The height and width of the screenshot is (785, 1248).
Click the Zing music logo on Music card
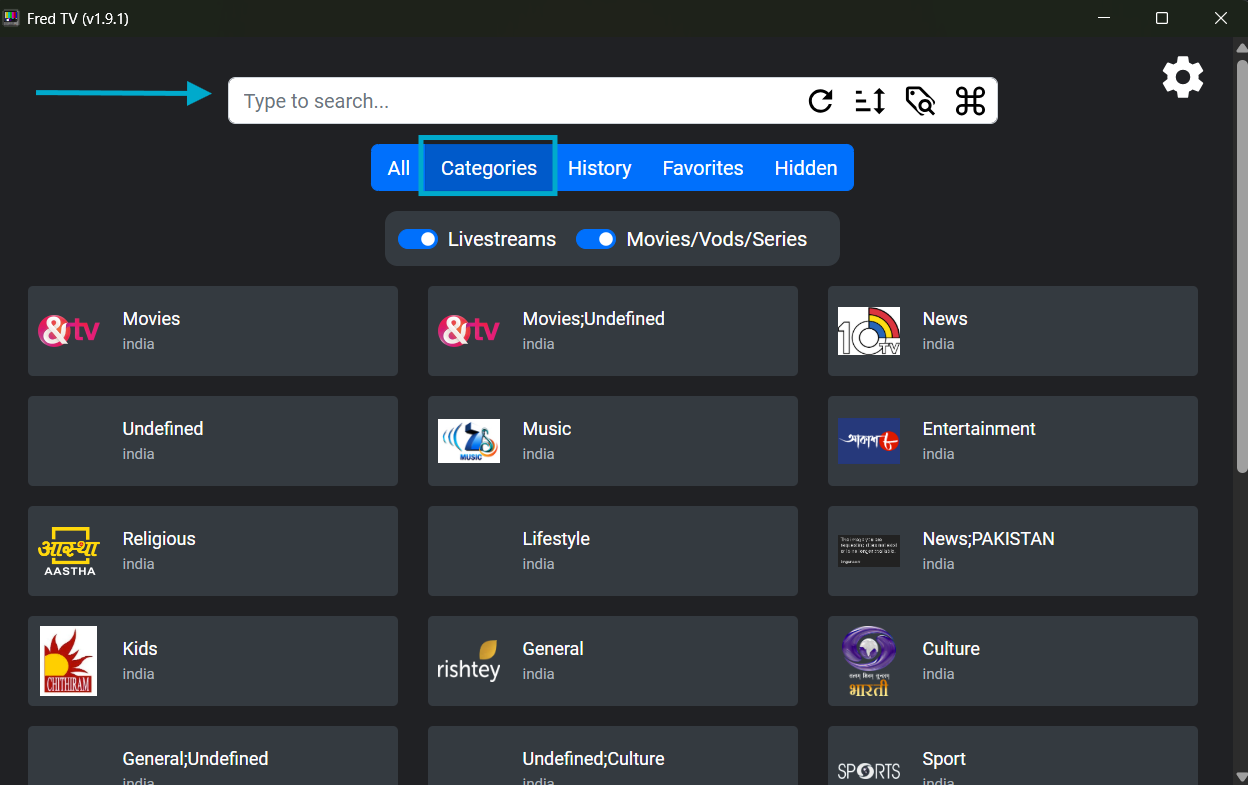pyautogui.click(x=469, y=441)
